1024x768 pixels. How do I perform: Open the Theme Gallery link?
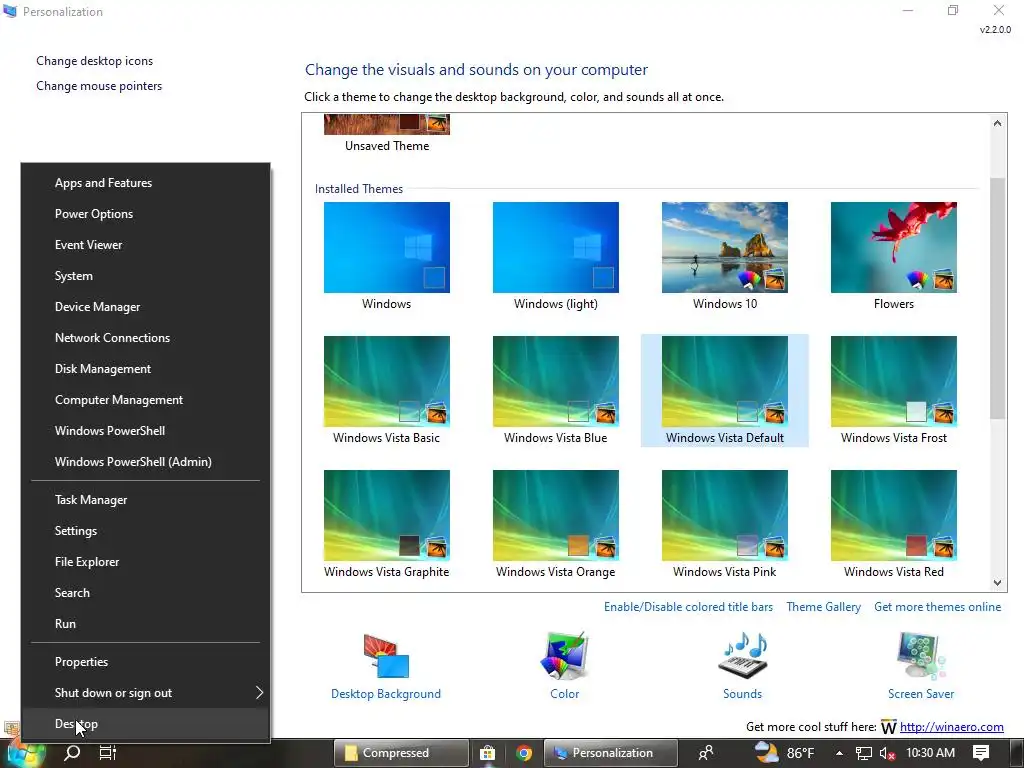(824, 607)
